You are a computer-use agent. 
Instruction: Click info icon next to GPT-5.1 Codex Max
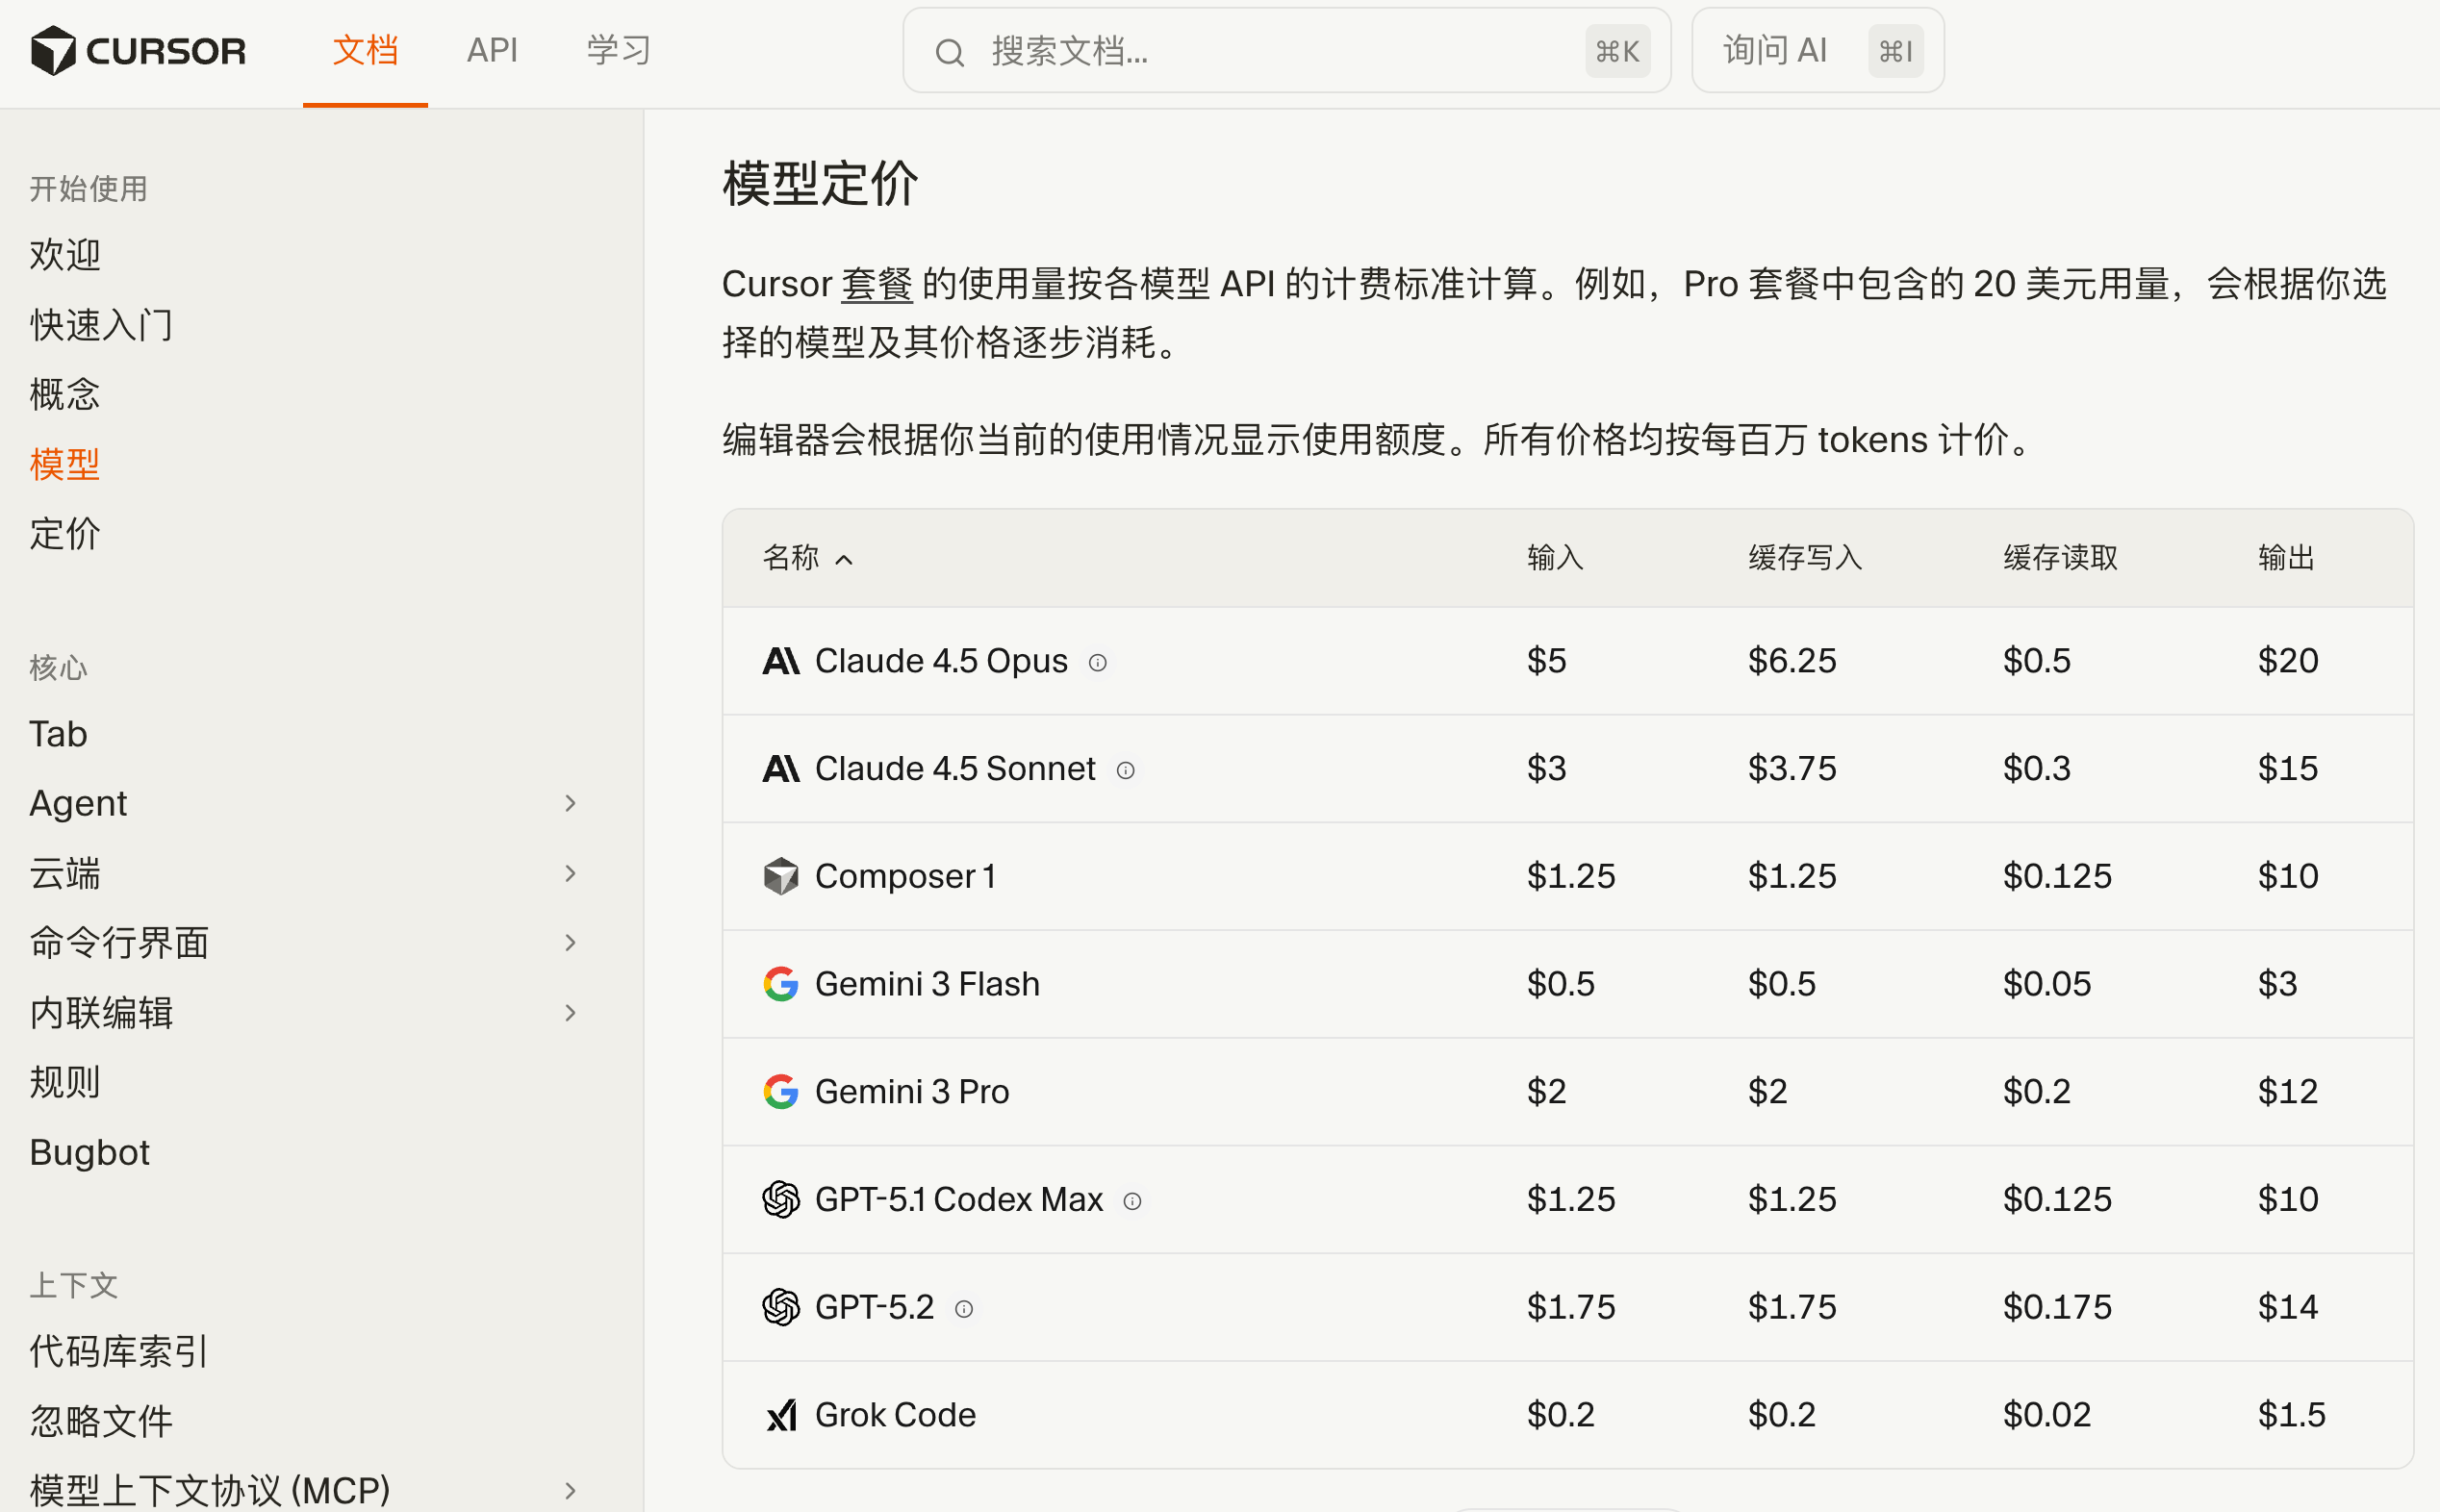point(1132,1201)
